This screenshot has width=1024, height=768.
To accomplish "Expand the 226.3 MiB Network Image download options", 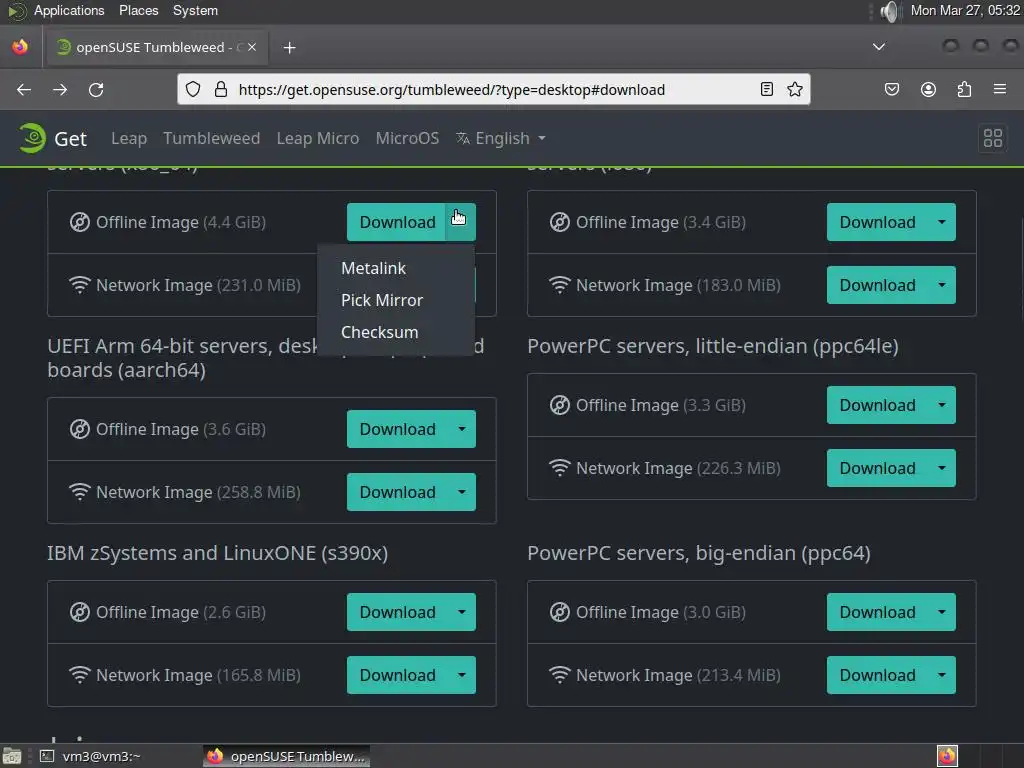I will pyautogui.click(x=942, y=468).
